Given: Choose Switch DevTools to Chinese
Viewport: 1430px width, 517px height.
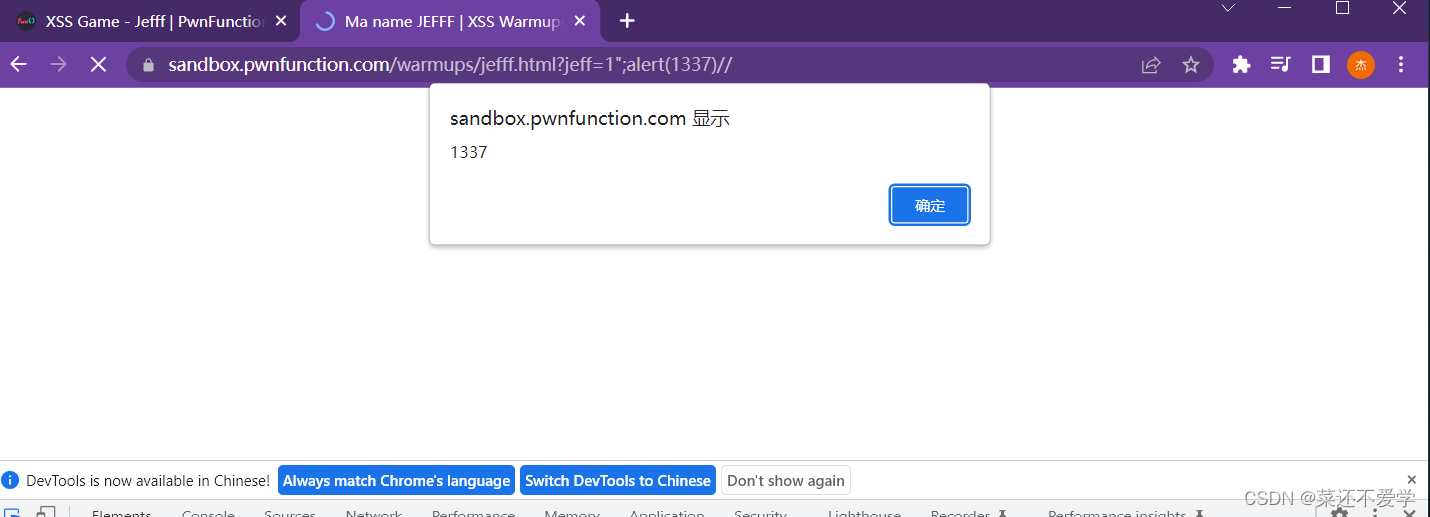Looking at the screenshot, I should tap(618, 481).
